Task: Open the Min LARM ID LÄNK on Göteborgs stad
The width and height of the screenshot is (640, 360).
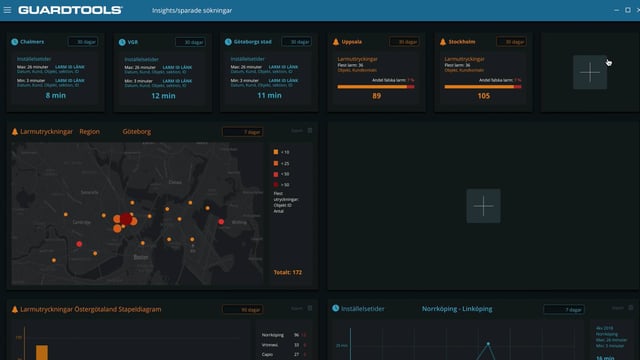Action: pyautogui.click(x=283, y=80)
